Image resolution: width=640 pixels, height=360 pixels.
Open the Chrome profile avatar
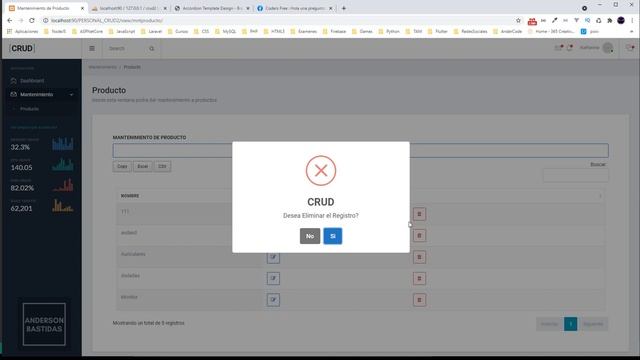point(621,20)
